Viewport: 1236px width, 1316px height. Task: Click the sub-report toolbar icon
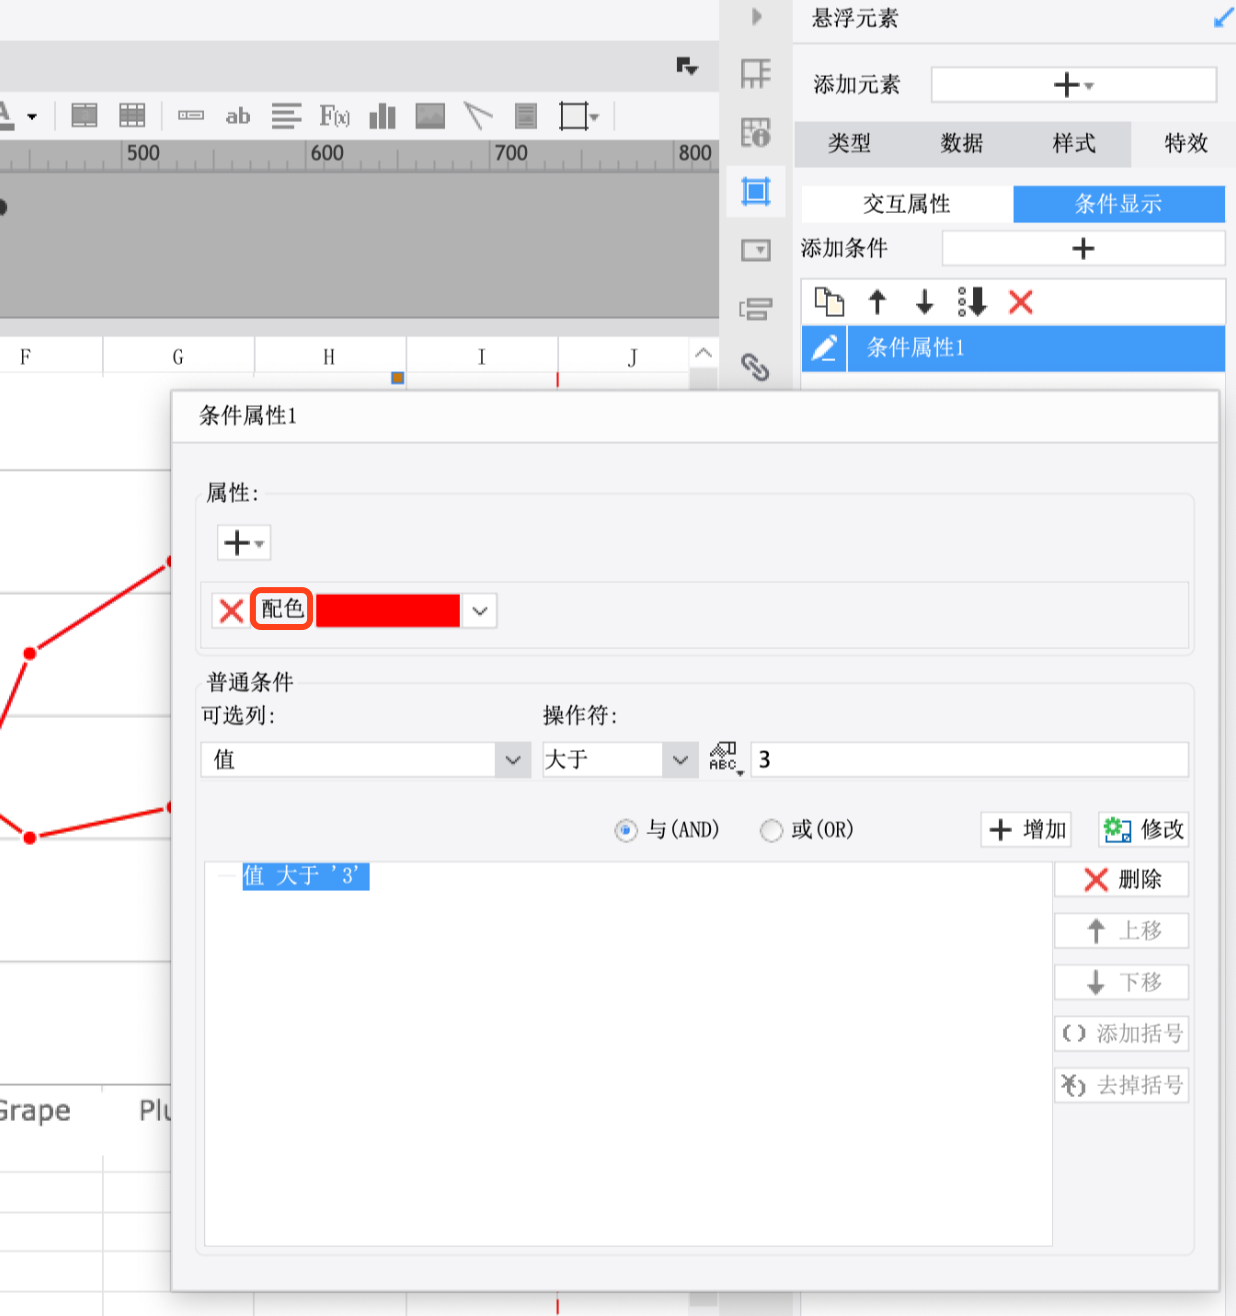pos(526,116)
